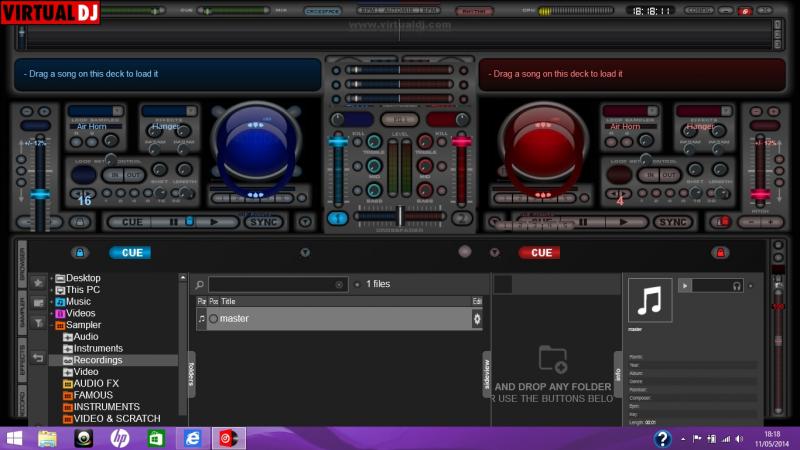Image resolution: width=800 pixels, height=450 pixels.
Task: Click the sideview side tab
Action: [x=487, y=374]
